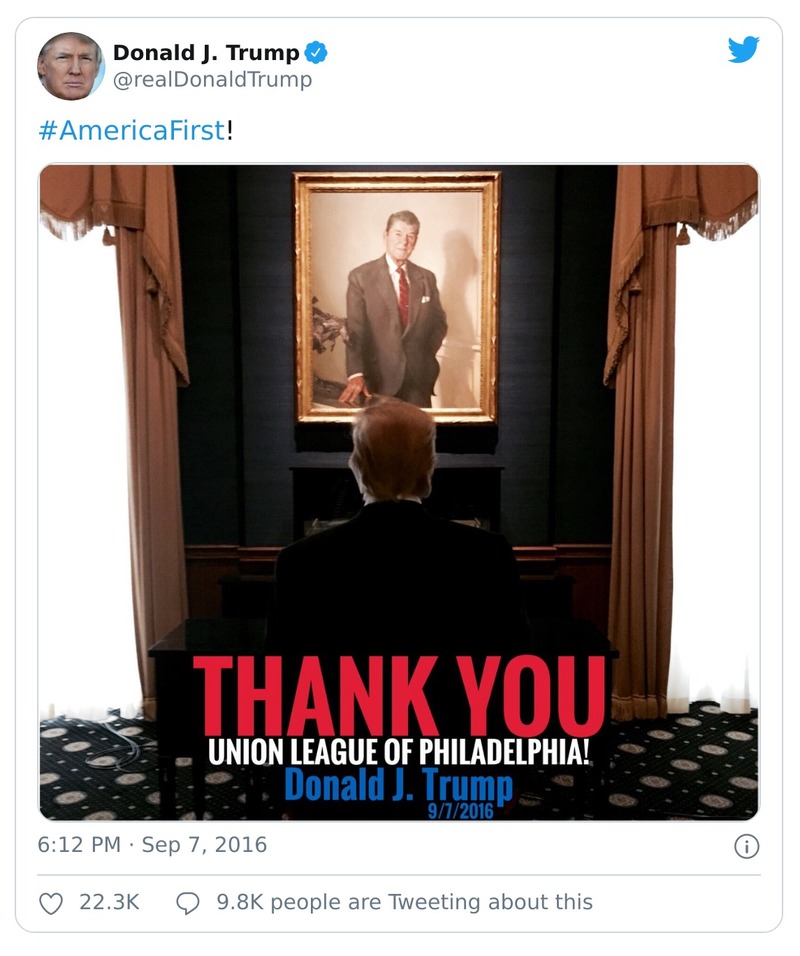The width and height of the screenshot is (800, 956).
Task: Click the blue verified badge checkmark
Action: pos(317,51)
